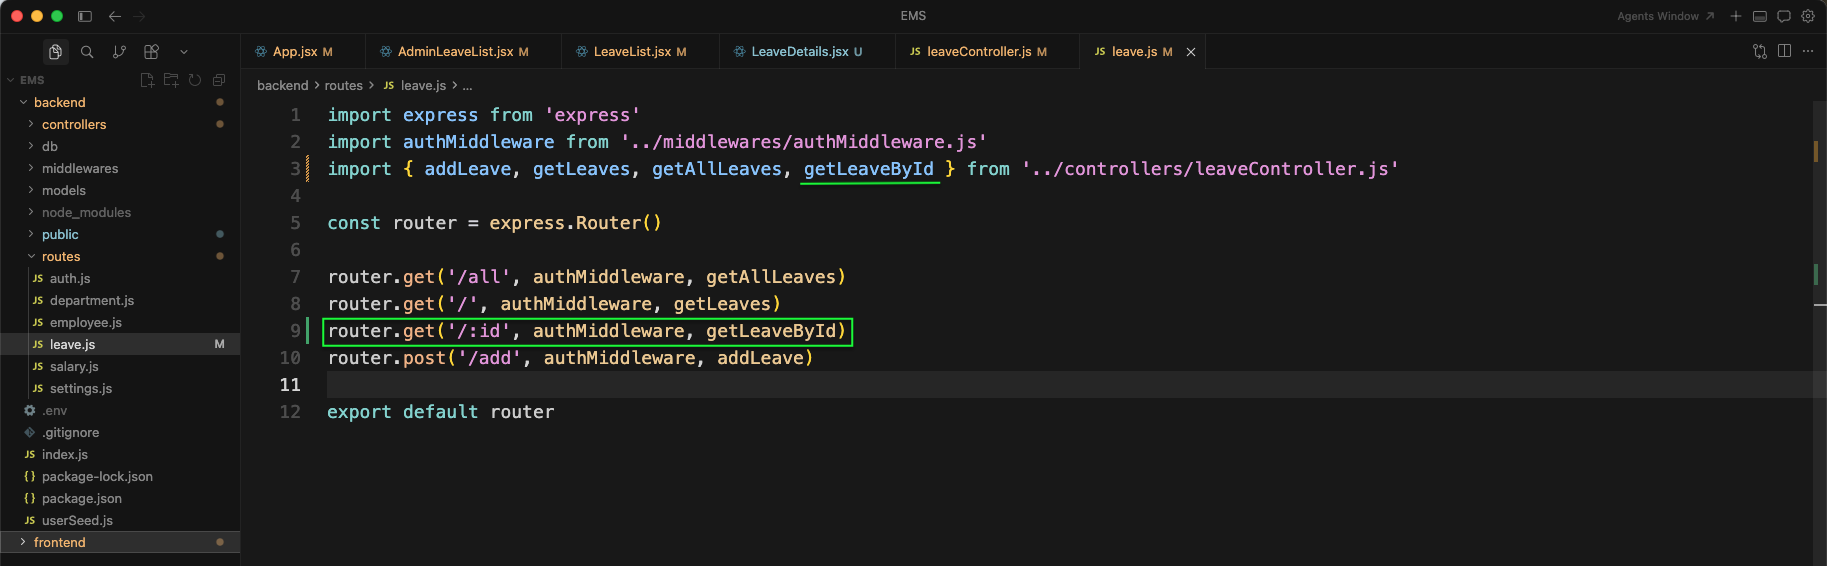Open the Source Control view icon
The width and height of the screenshot is (1827, 566).
tap(119, 52)
